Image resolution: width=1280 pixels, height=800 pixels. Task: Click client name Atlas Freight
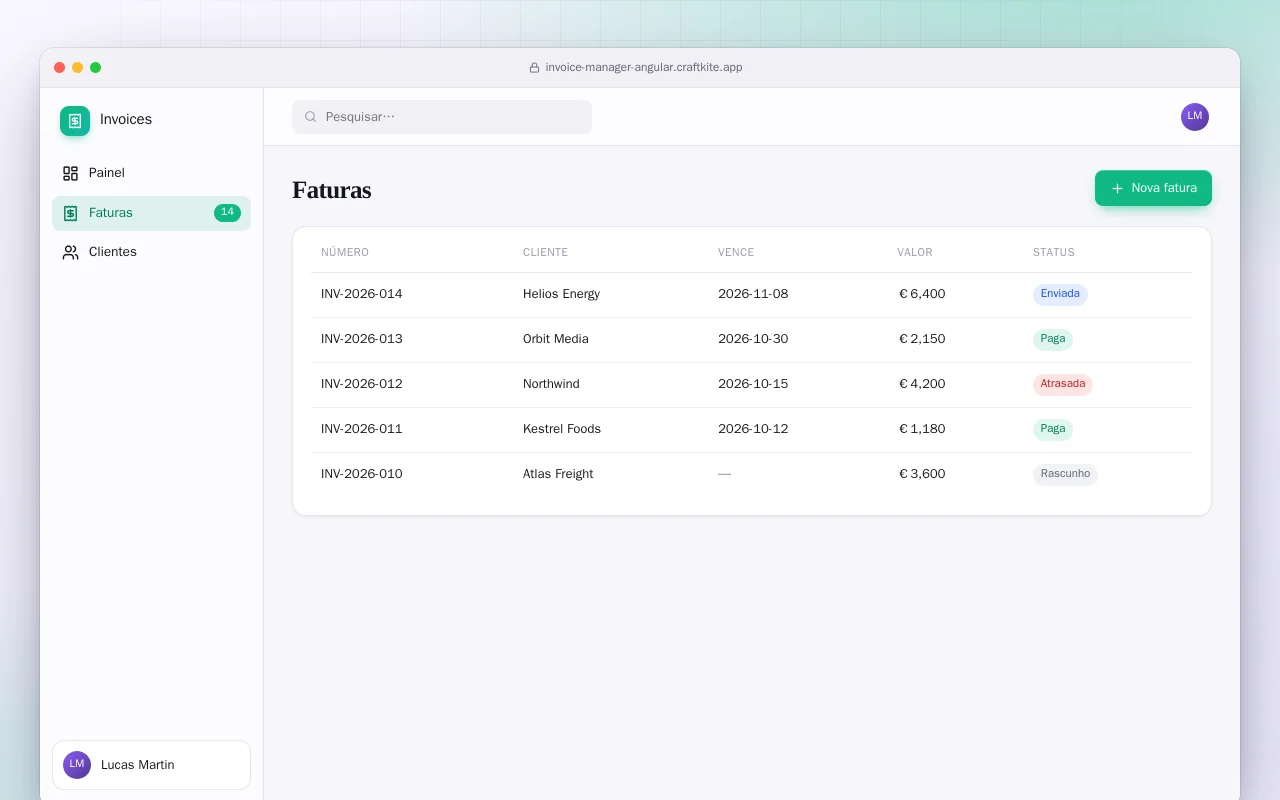pyautogui.click(x=558, y=474)
